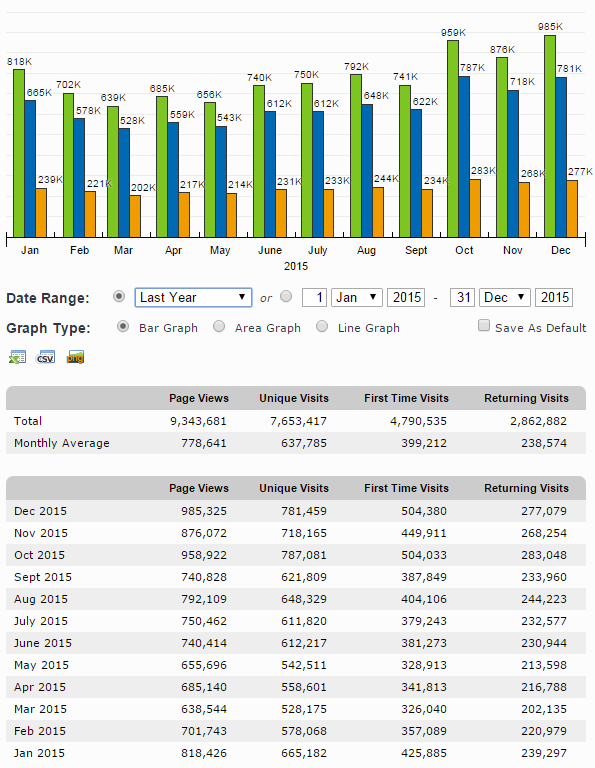Switch the graph to Area Graph

219,326
